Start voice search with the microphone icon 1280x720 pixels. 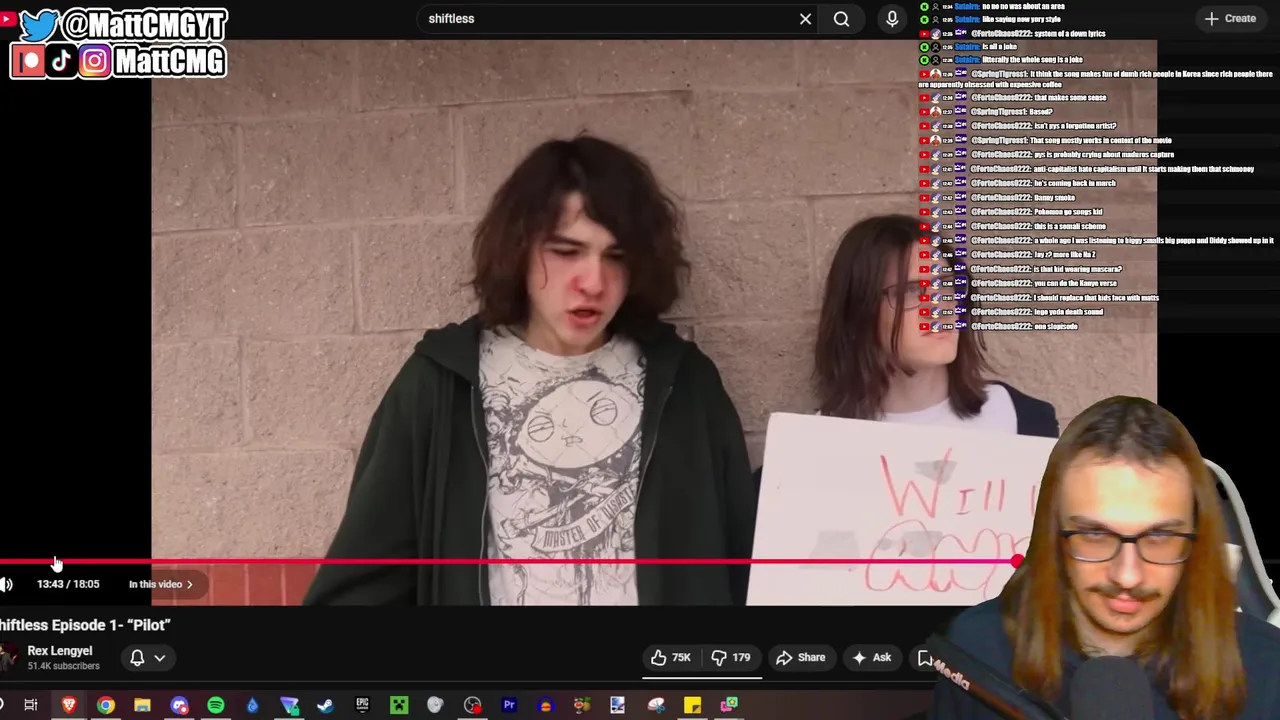pos(892,19)
